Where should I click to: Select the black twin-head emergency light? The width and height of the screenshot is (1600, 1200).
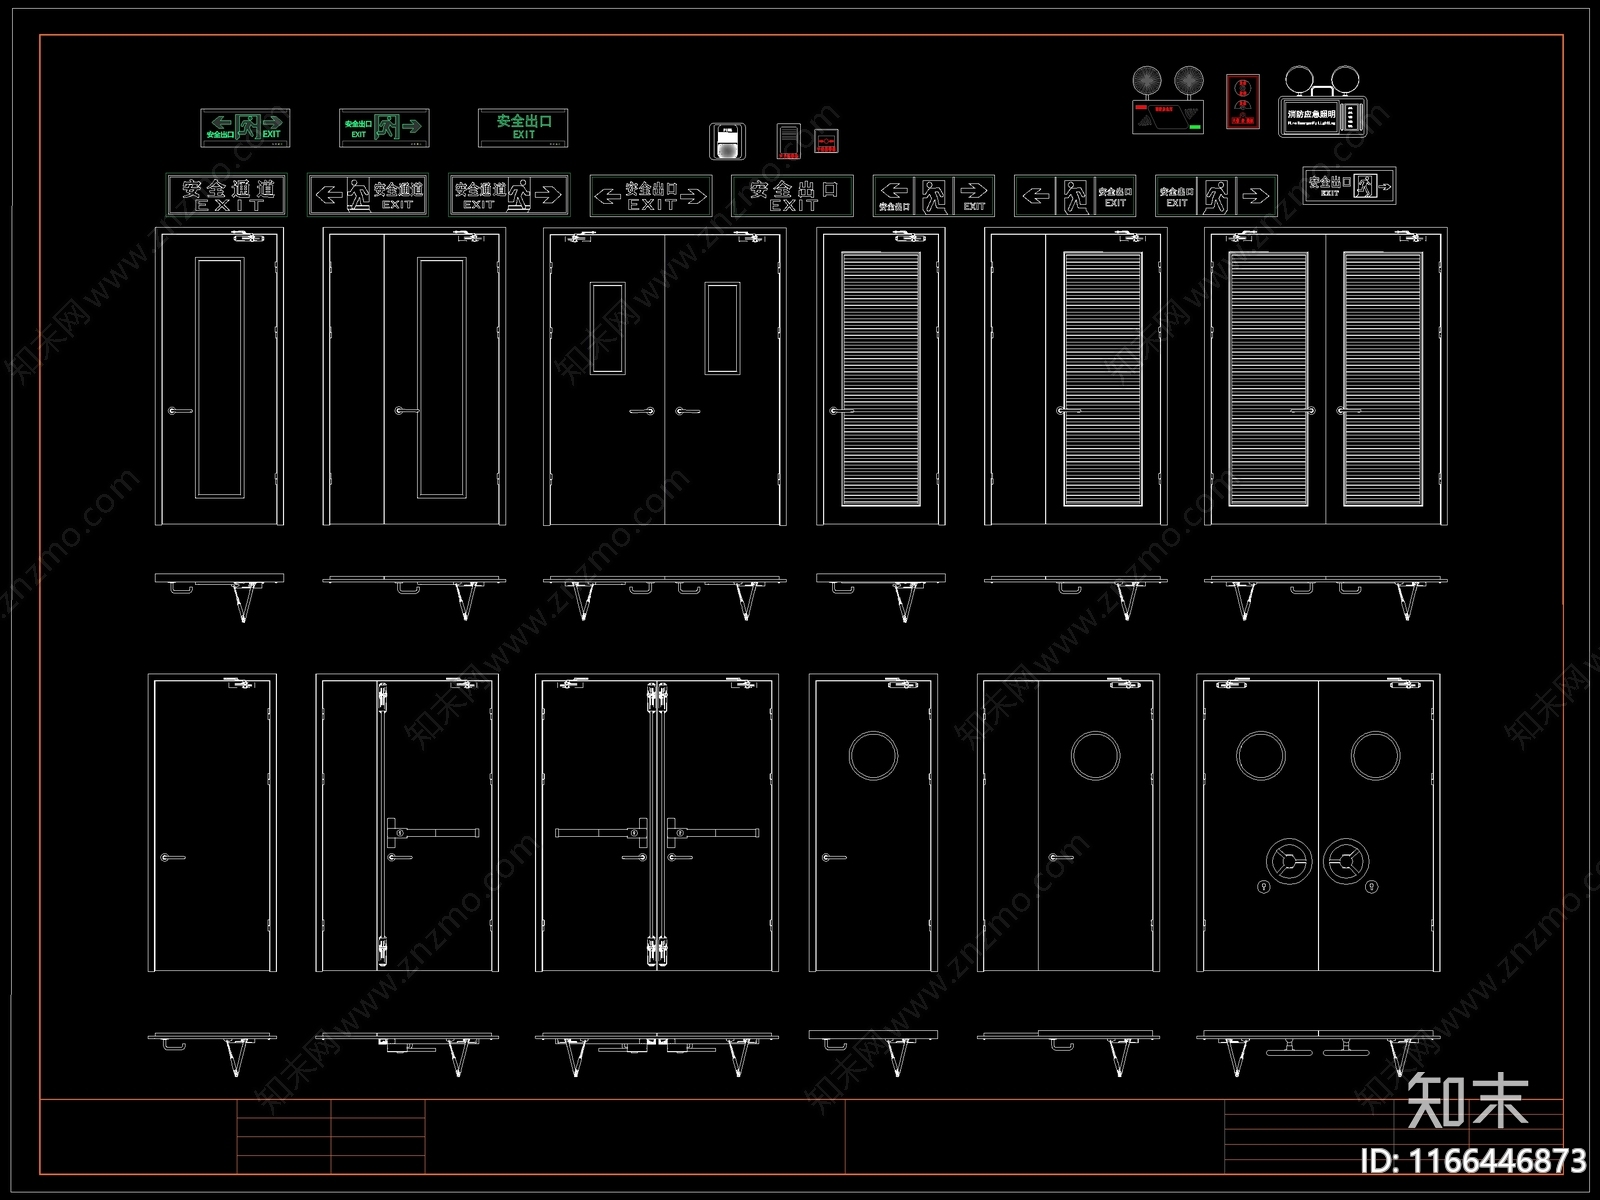pyautogui.click(x=1168, y=99)
